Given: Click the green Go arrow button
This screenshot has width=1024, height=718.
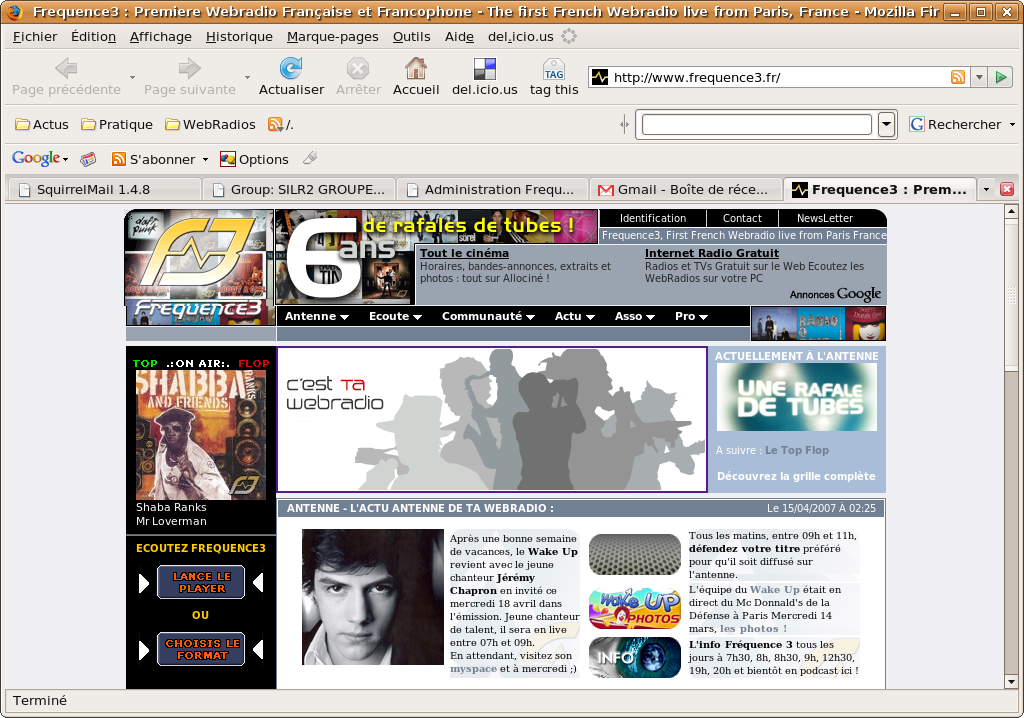Looking at the screenshot, I should (1002, 77).
